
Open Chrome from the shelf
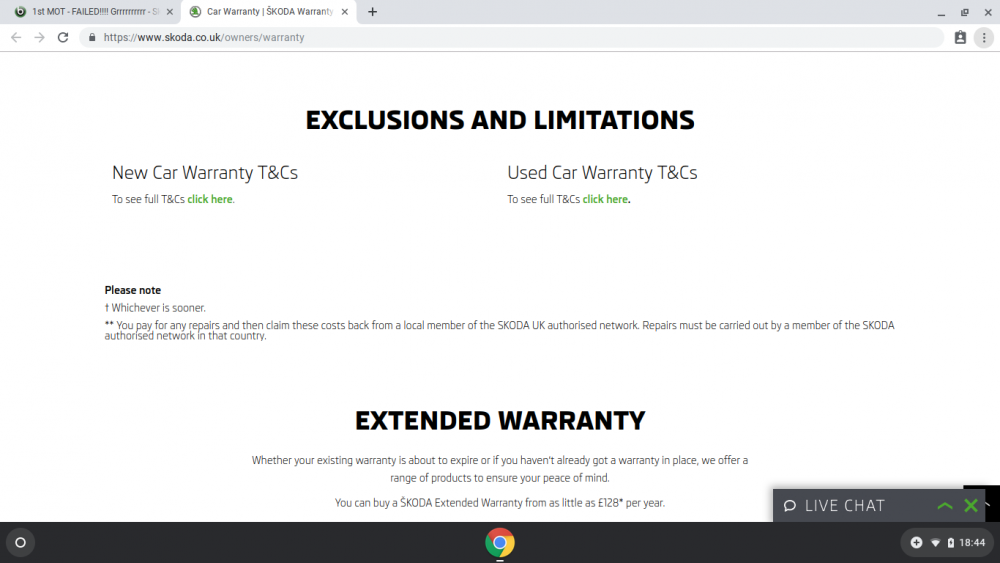tap(500, 543)
